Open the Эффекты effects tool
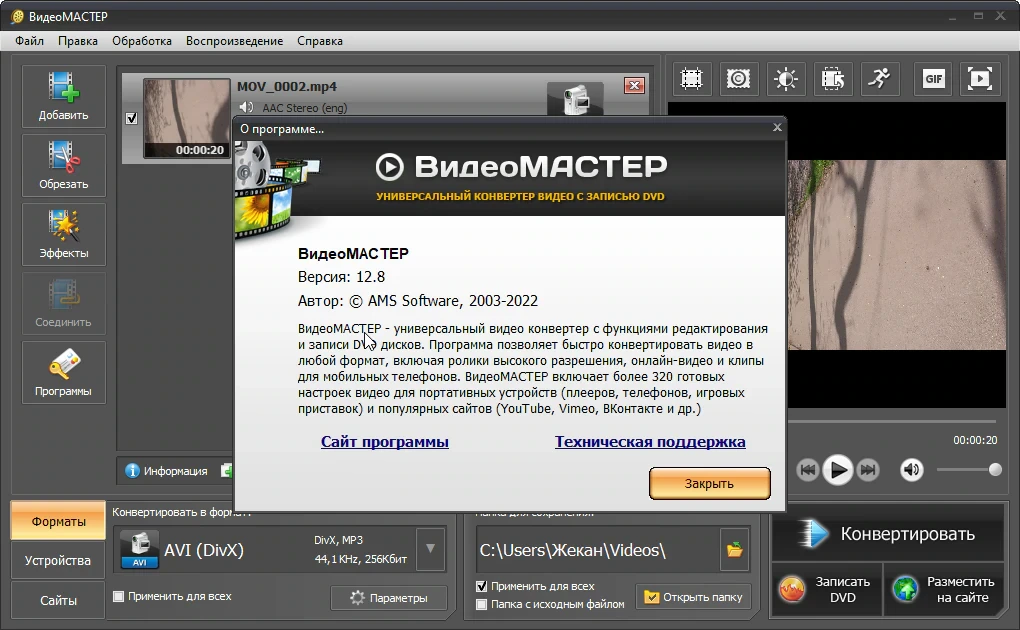Image resolution: width=1020 pixels, height=630 pixels. click(63, 234)
